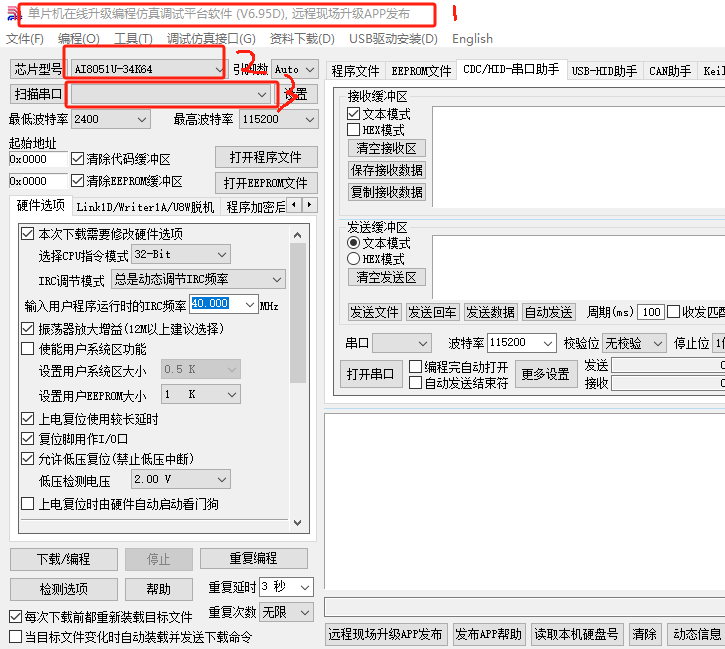The image size is (725, 649).
Task: Switch to Link1D/Writer1A/U8W脱机 tab
Action: pyautogui.click(x=145, y=207)
